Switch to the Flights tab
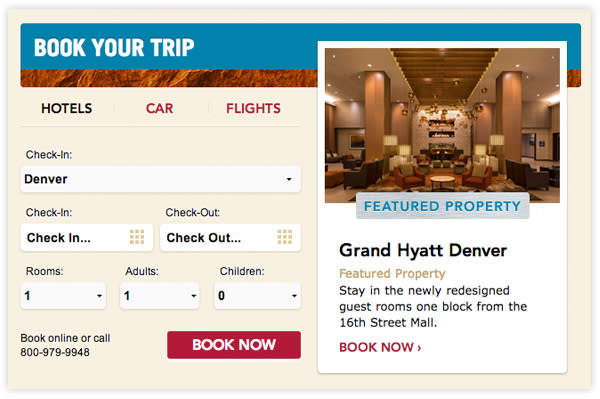Viewport: 600px width, 399px height. 253,109
